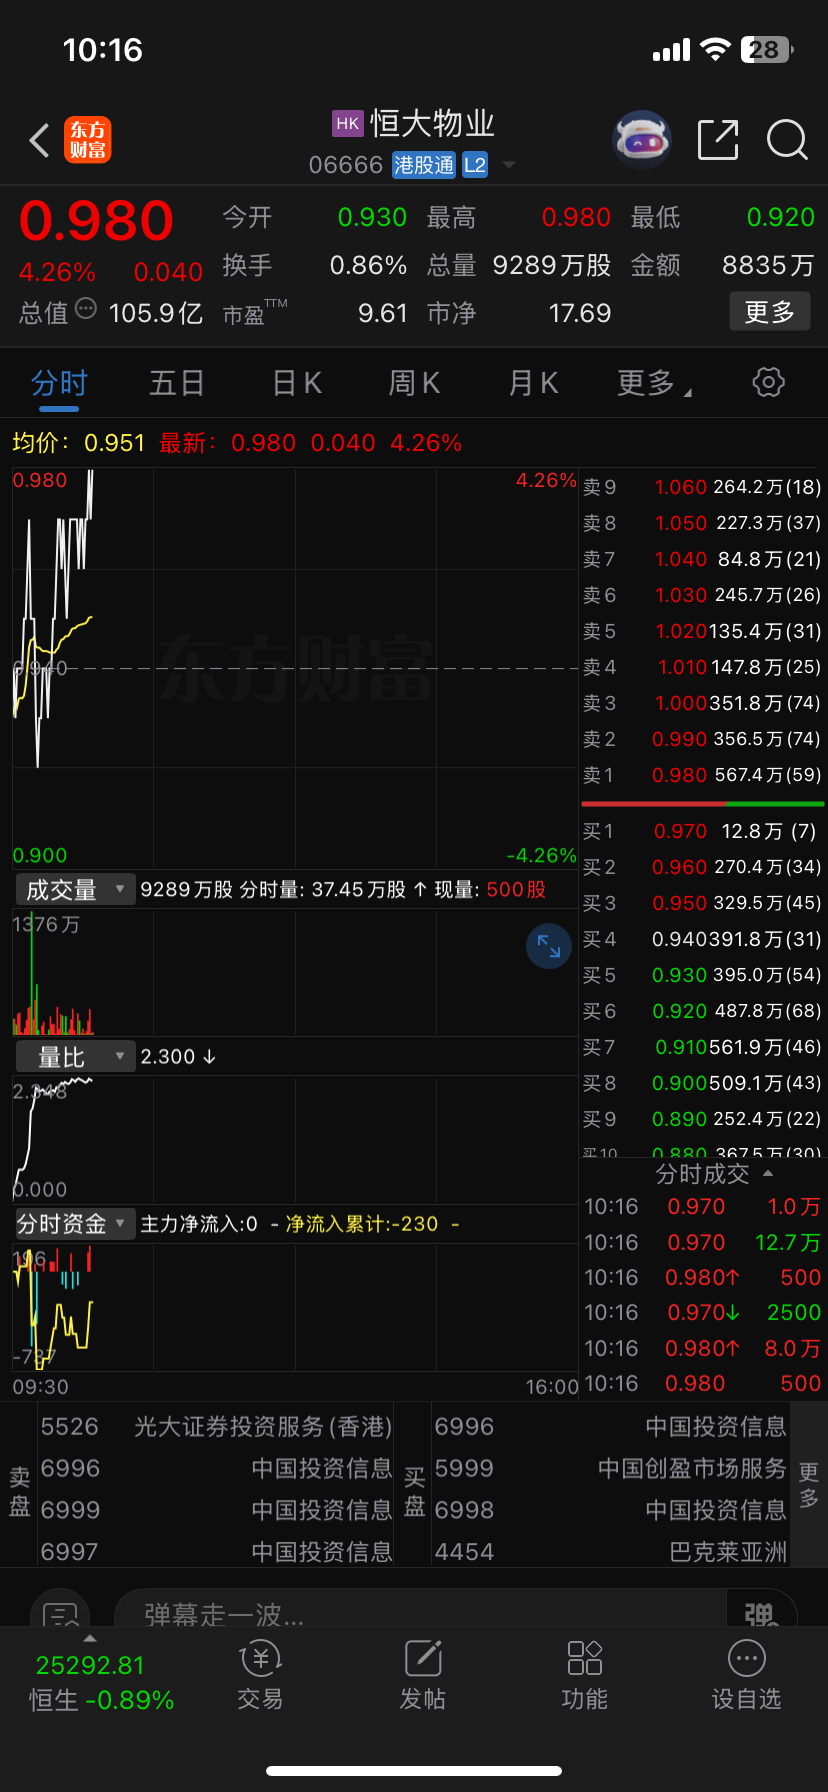Switch to the 月K tab
The image size is (828, 1792).
pyautogui.click(x=533, y=383)
